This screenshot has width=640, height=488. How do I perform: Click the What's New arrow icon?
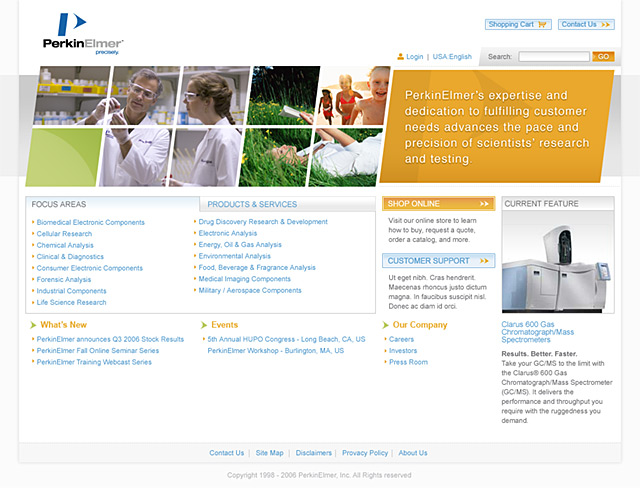pyautogui.click(x=33, y=325)
